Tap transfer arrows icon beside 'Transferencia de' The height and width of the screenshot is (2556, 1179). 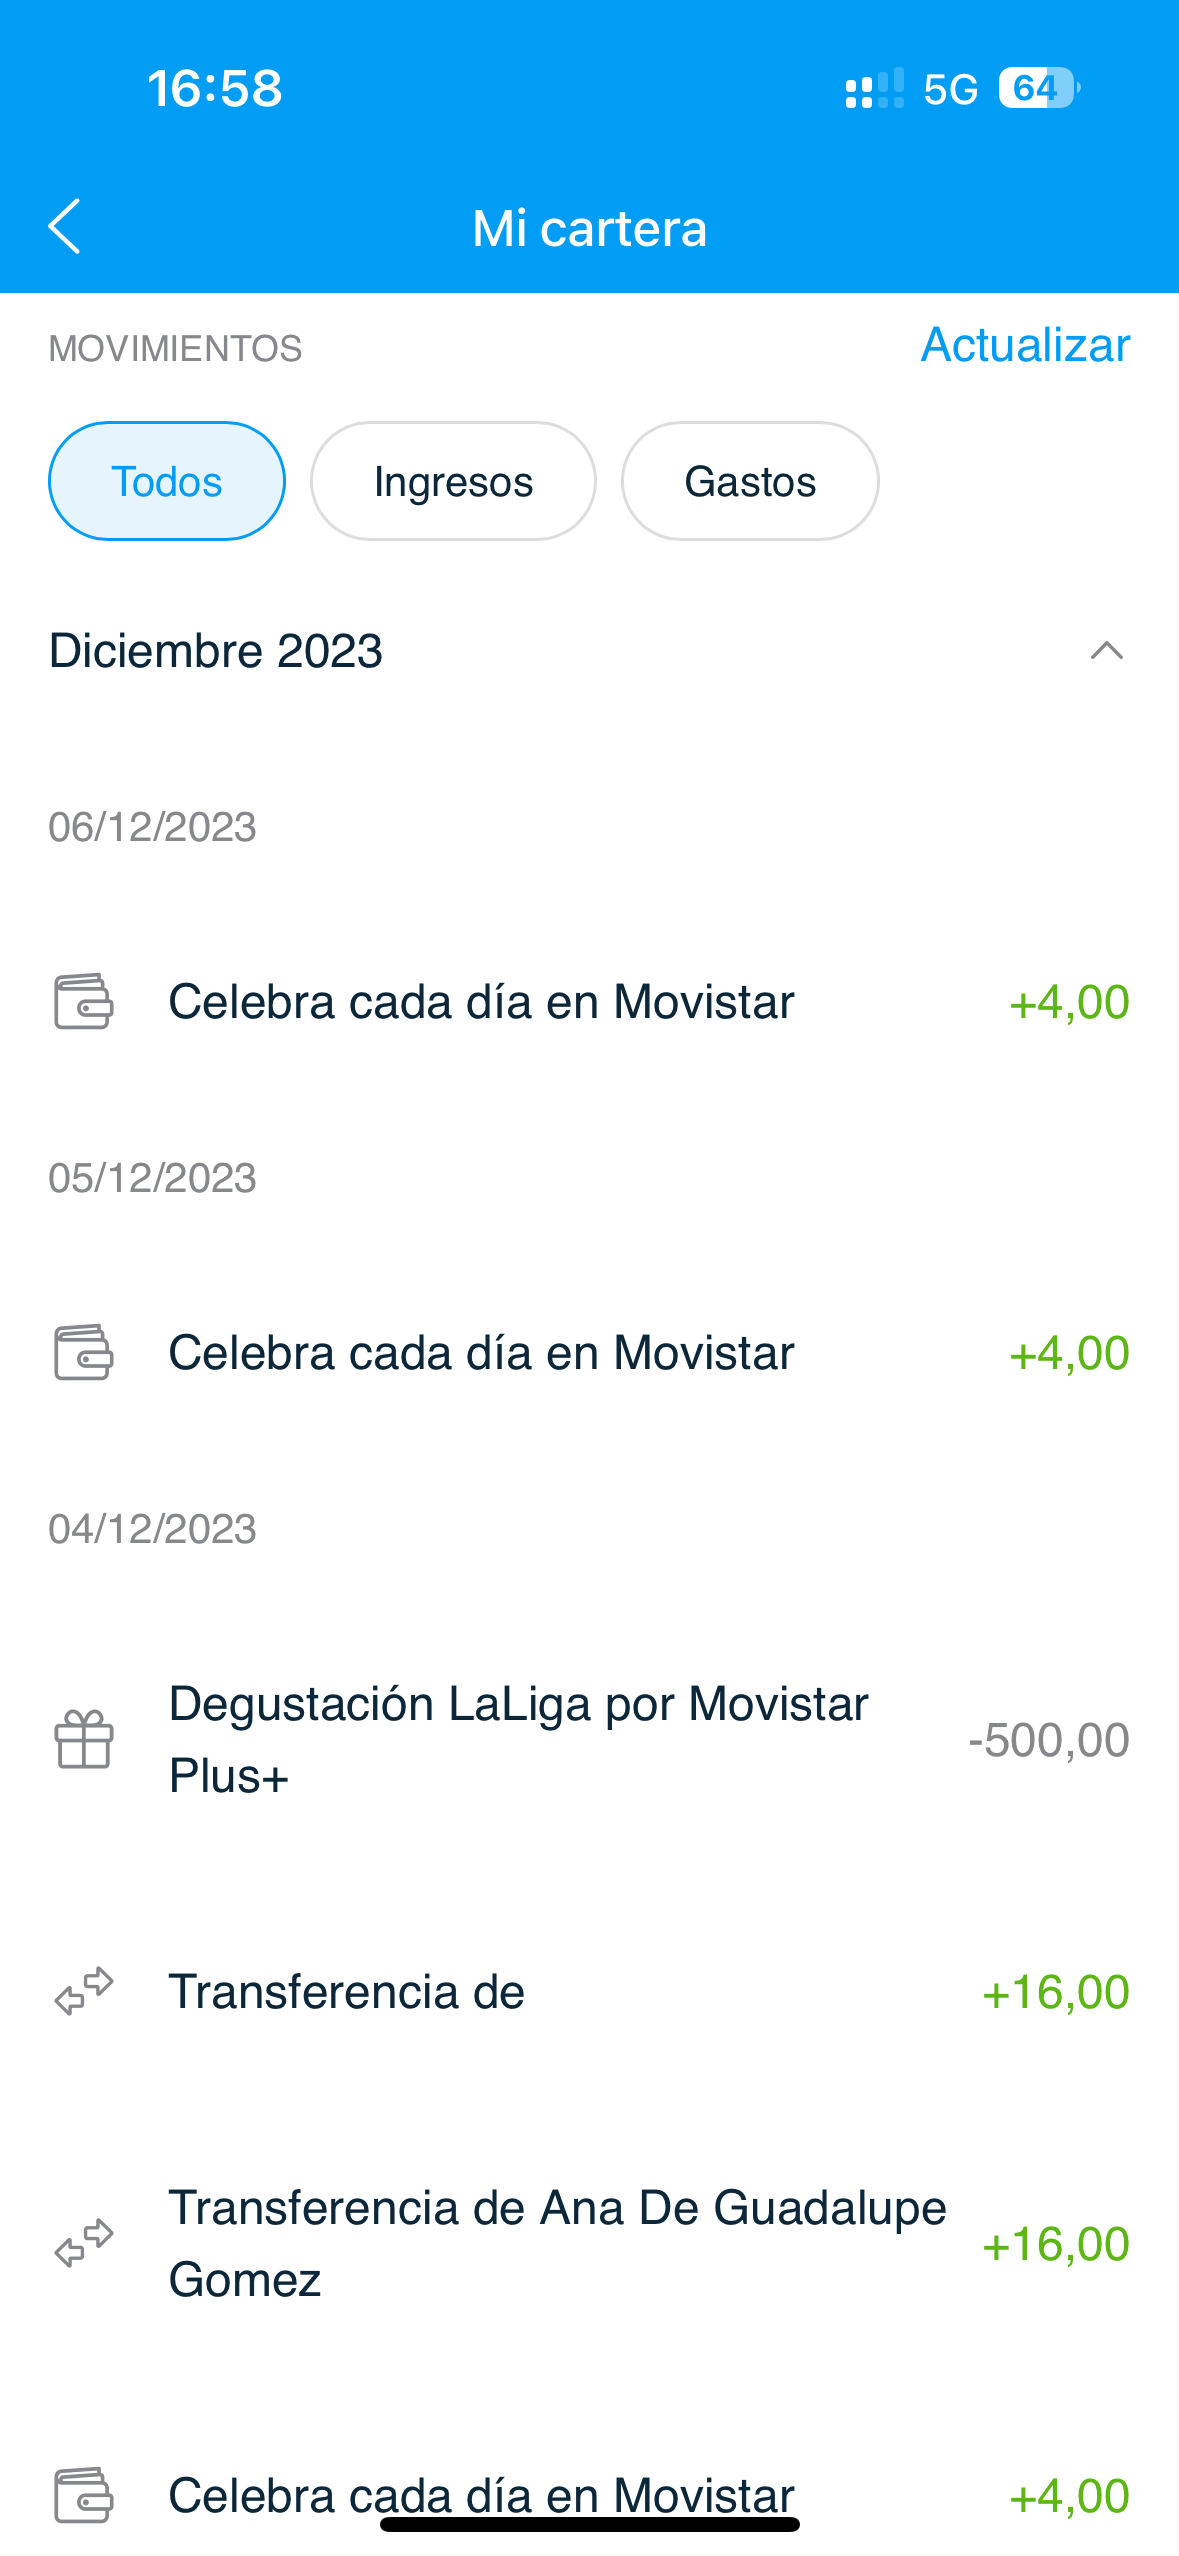tap(83, 1991)
